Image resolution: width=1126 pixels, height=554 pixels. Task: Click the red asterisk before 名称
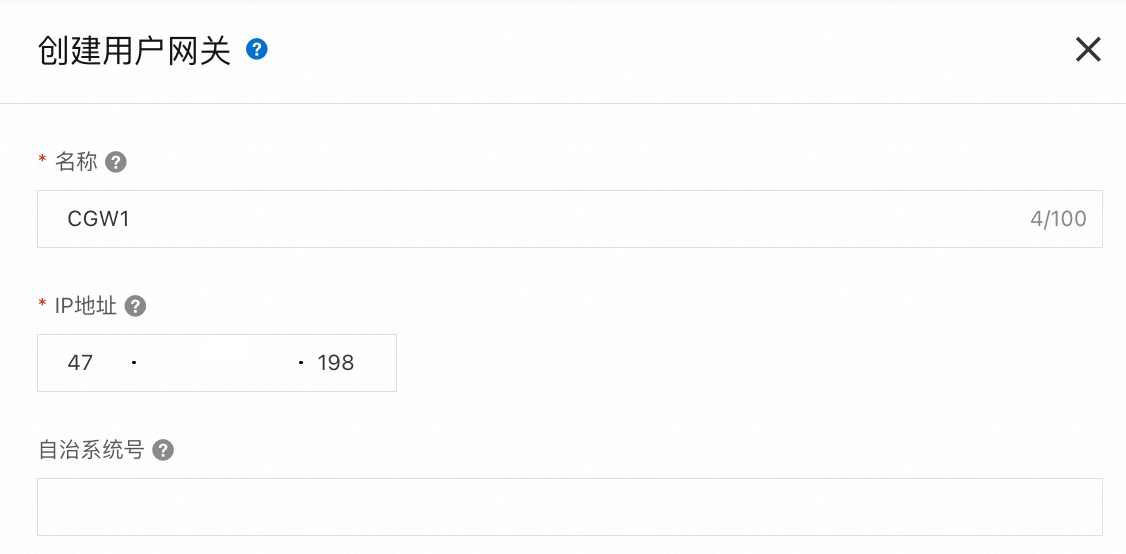(42, 162)
